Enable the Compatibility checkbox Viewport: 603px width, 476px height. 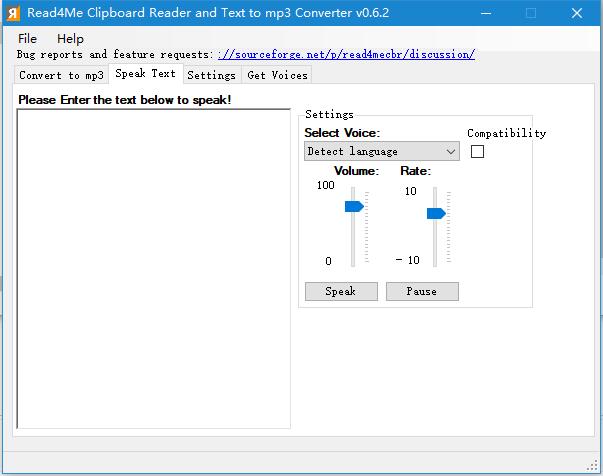[x=477, y=151]
